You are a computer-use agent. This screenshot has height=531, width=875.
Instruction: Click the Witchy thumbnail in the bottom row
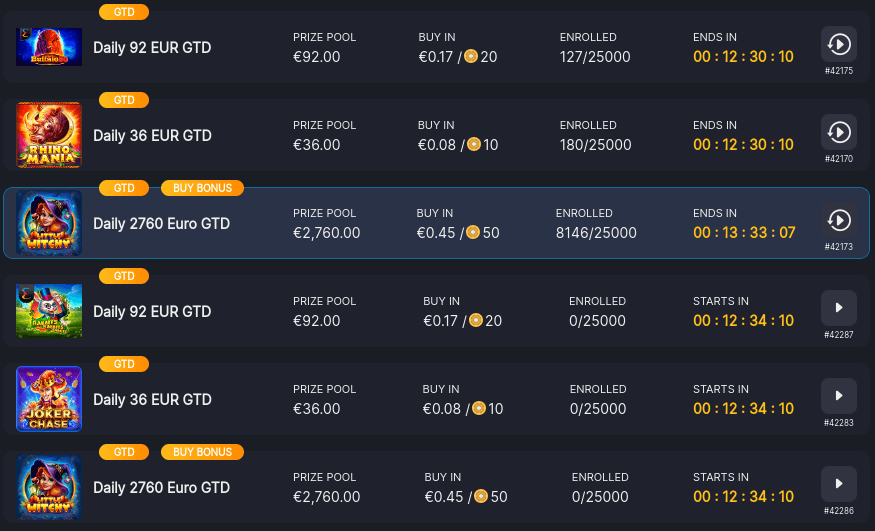pos(49,487)
